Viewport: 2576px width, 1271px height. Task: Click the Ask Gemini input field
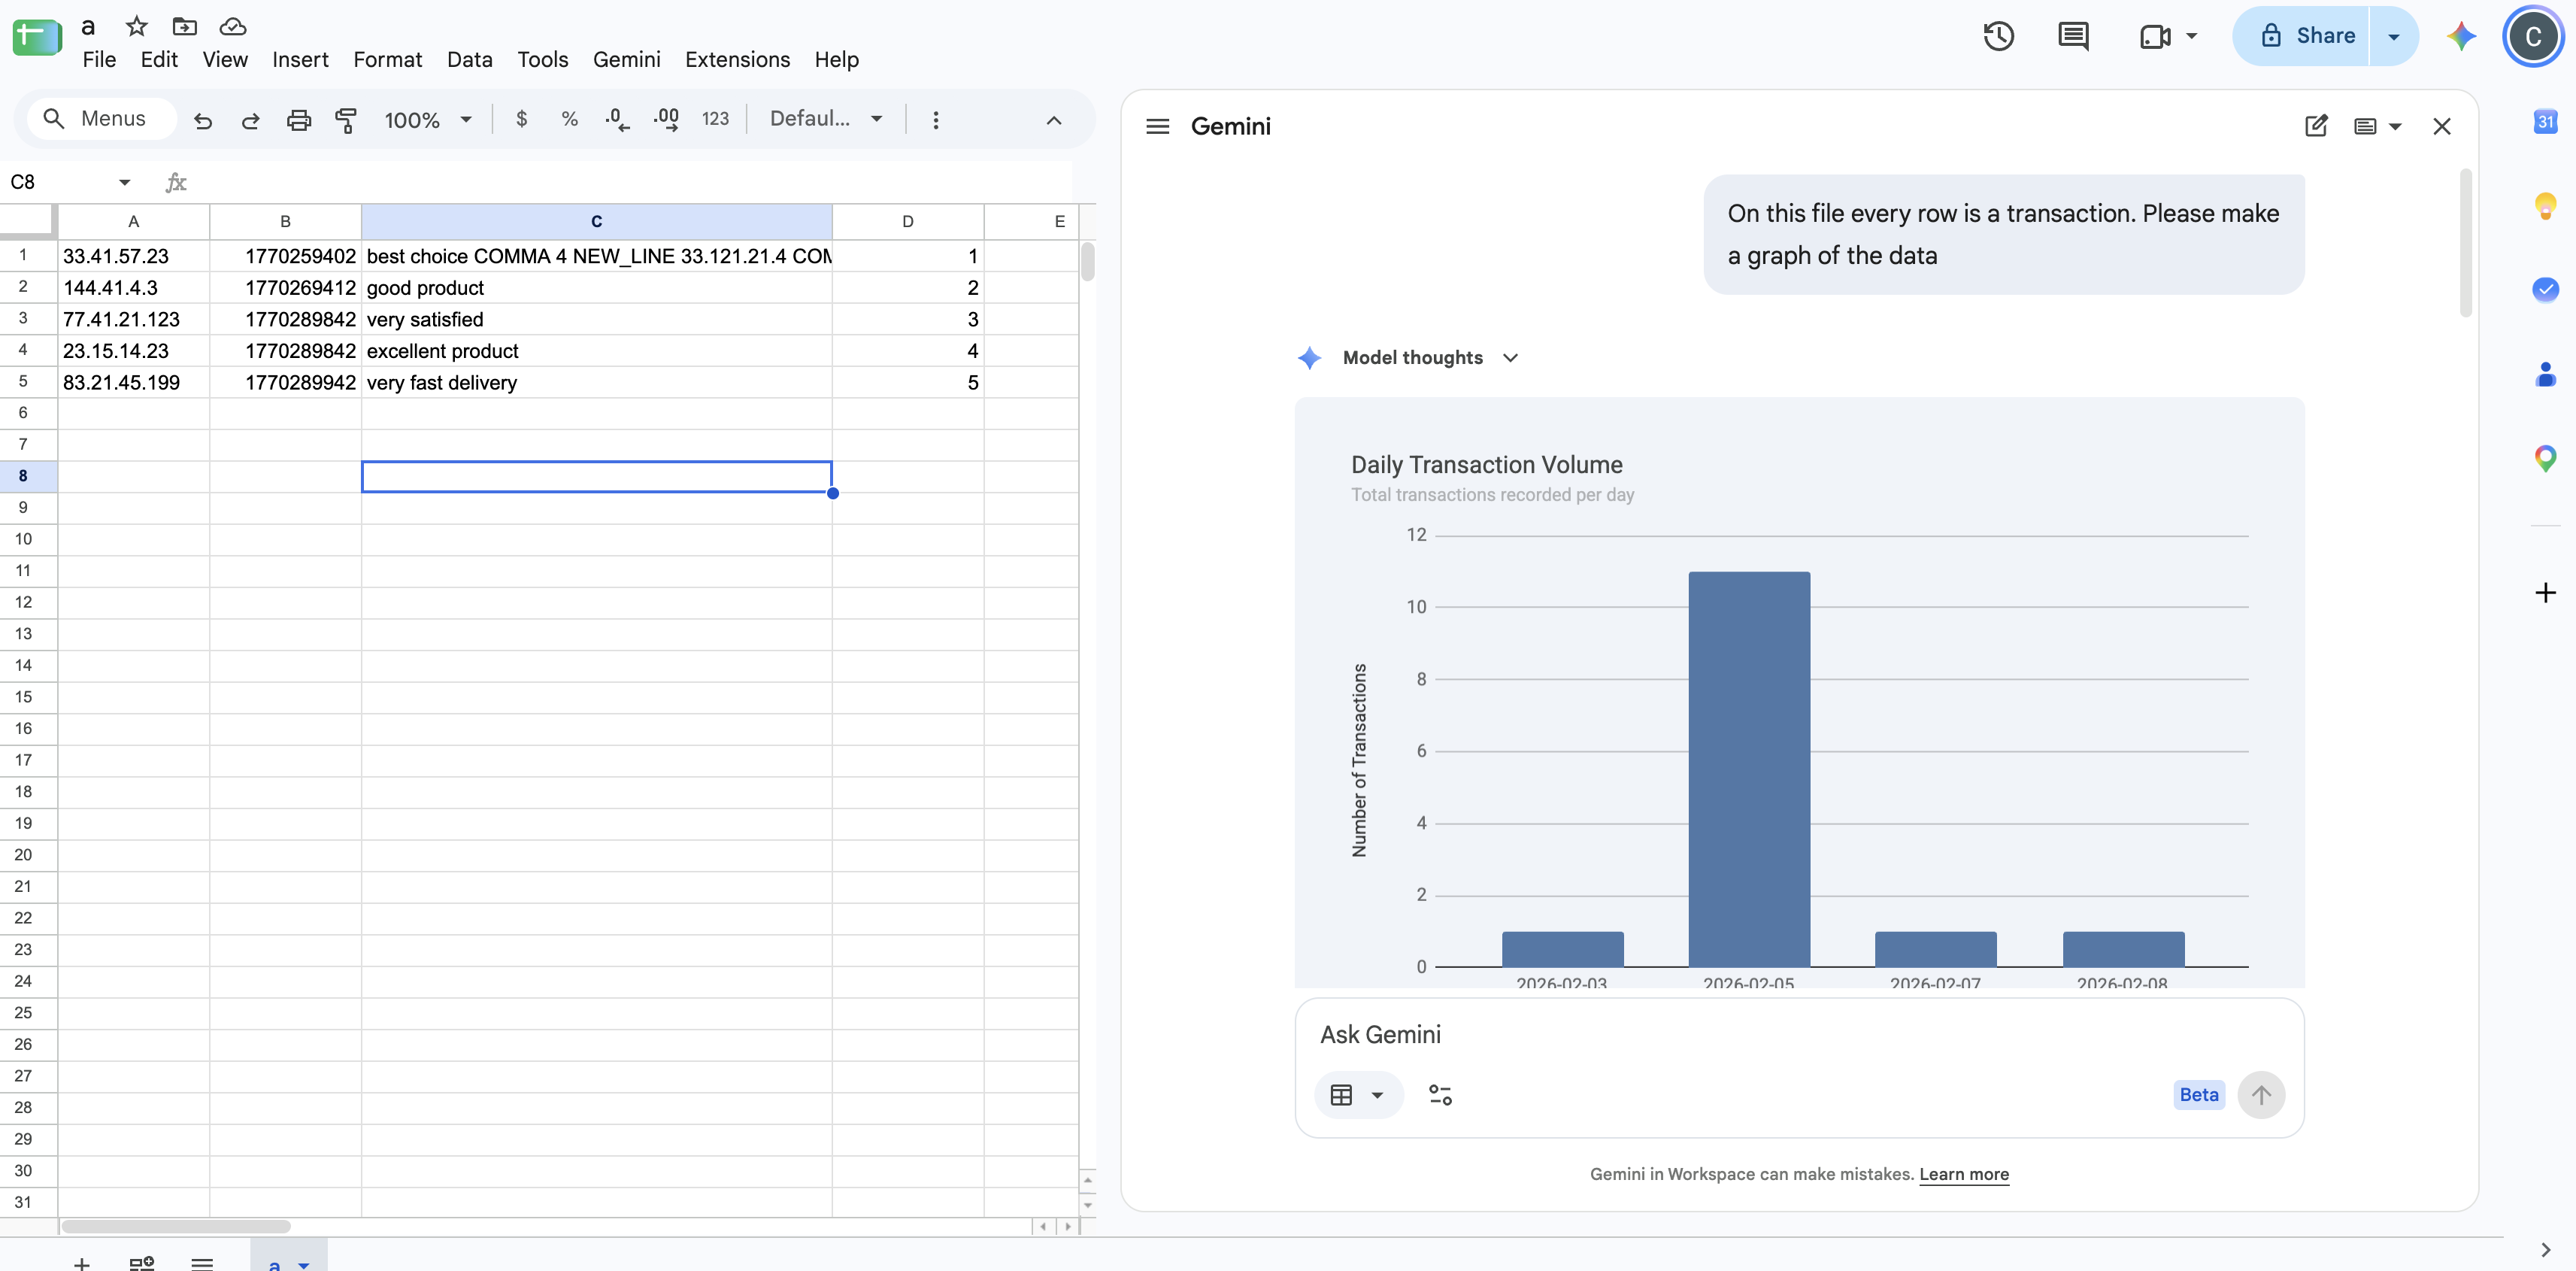coord(1798,1035)
